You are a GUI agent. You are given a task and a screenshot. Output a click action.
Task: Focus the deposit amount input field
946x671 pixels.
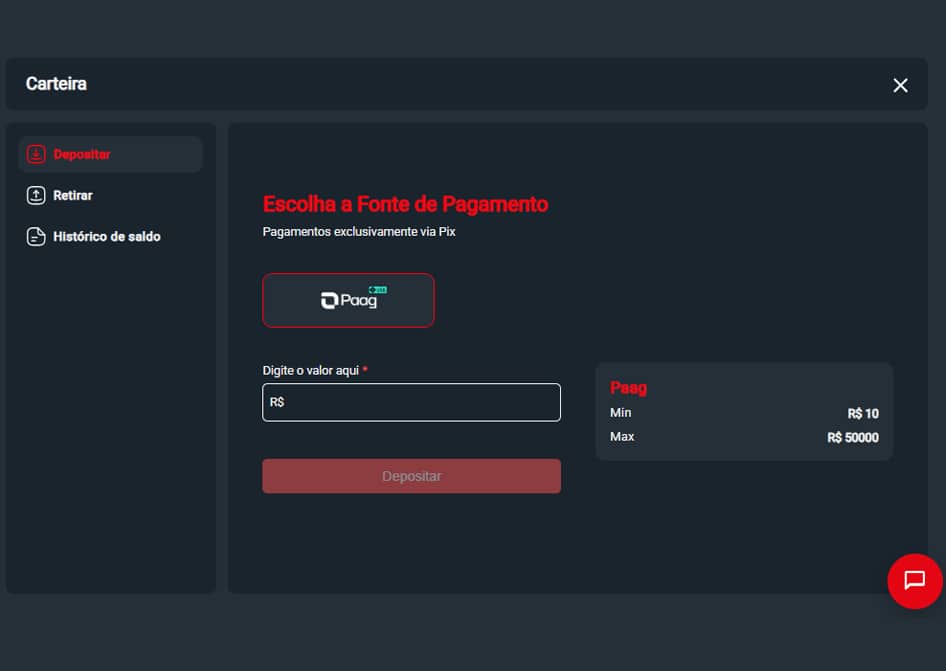pos(420,402)
